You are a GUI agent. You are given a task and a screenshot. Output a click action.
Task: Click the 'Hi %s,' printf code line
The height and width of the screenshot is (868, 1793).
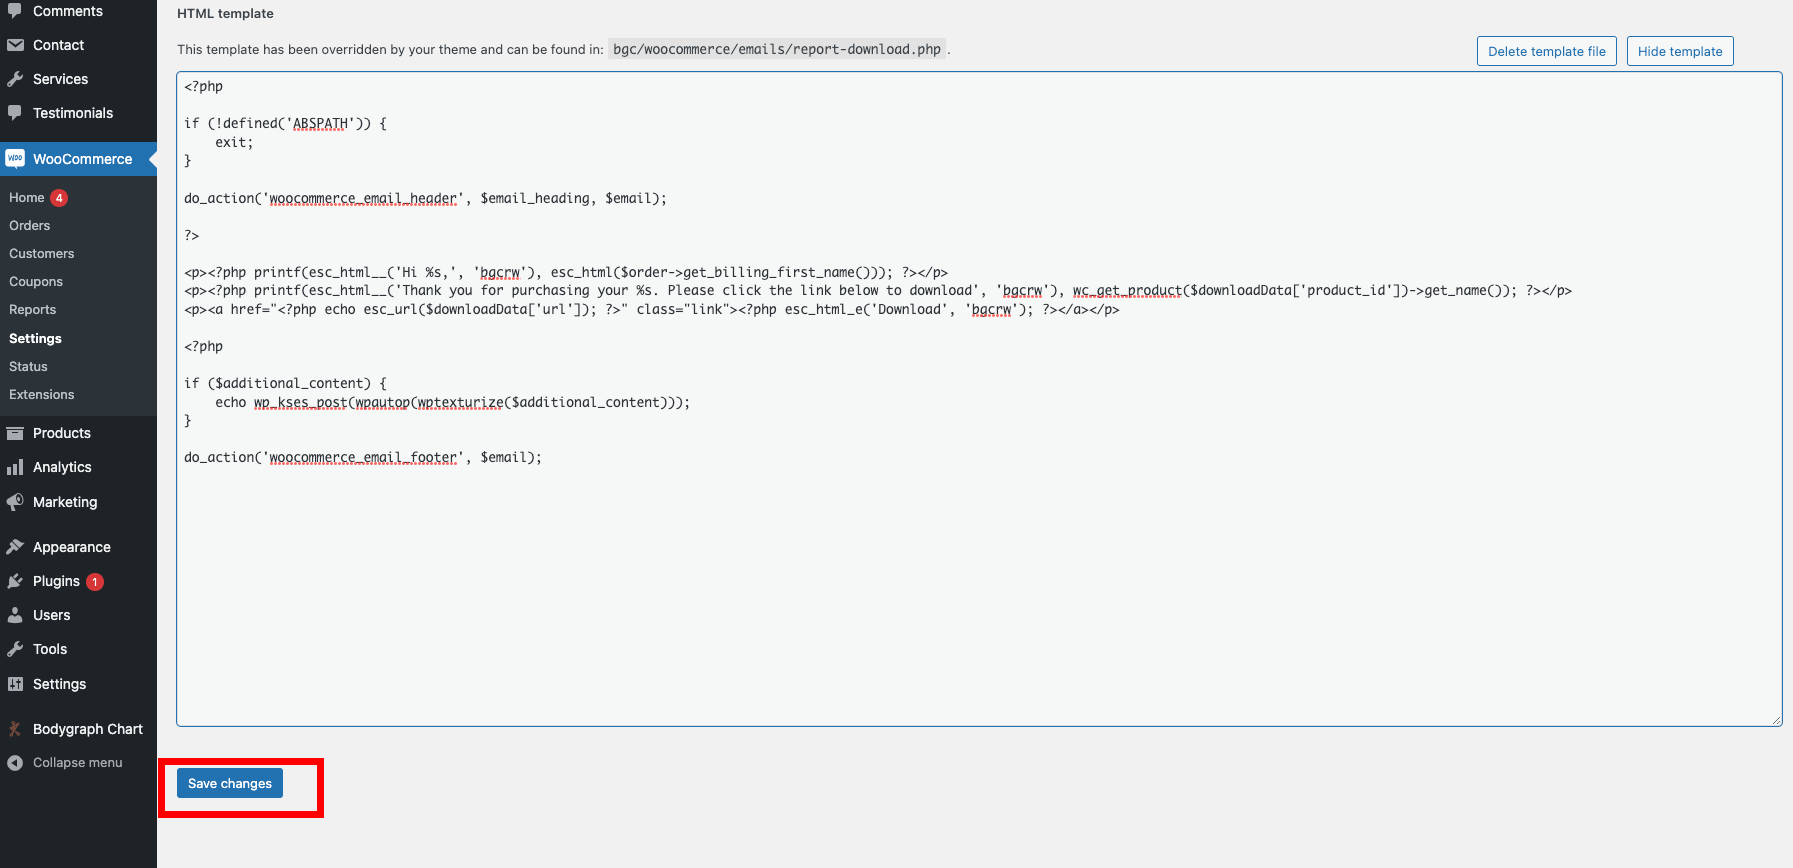pos(566,272)
